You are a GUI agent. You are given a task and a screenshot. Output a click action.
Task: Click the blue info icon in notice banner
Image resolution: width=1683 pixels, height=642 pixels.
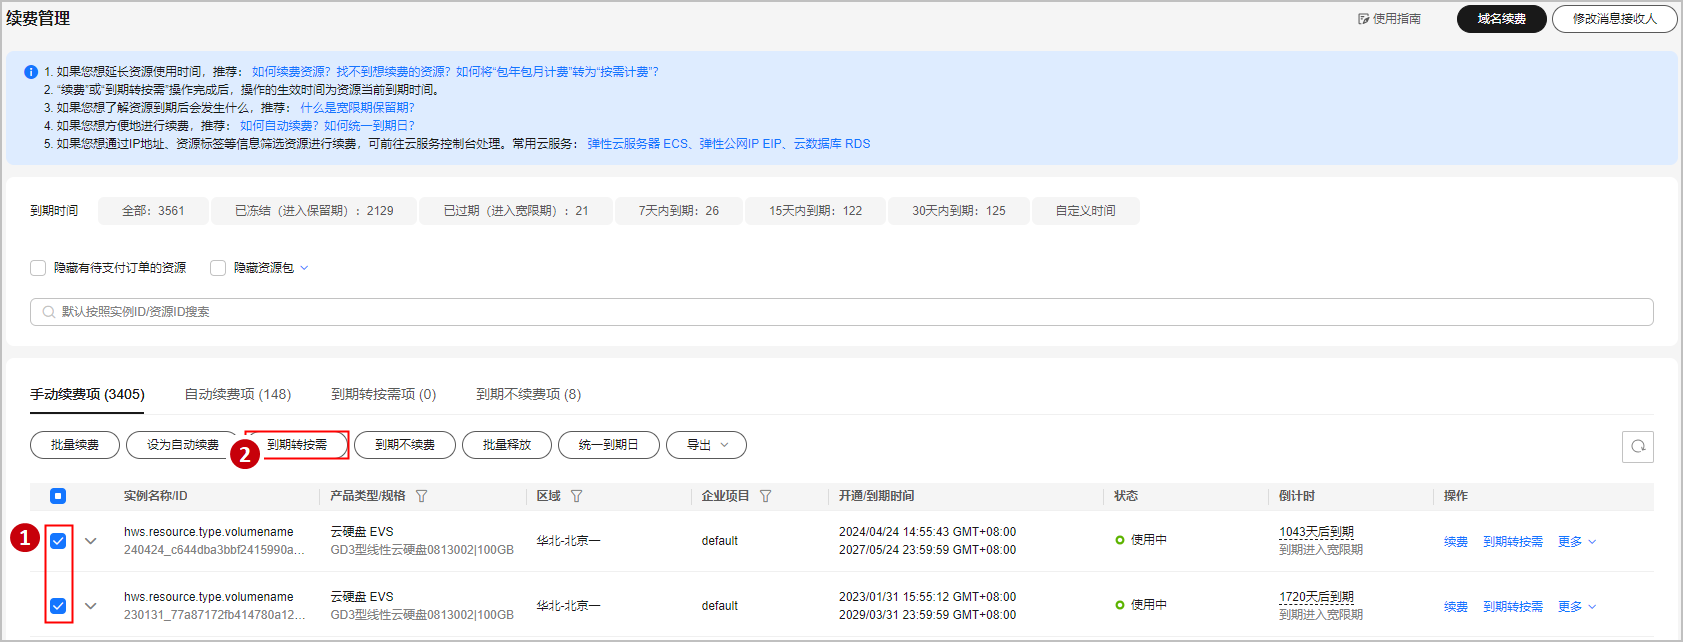tap(31, 72)
